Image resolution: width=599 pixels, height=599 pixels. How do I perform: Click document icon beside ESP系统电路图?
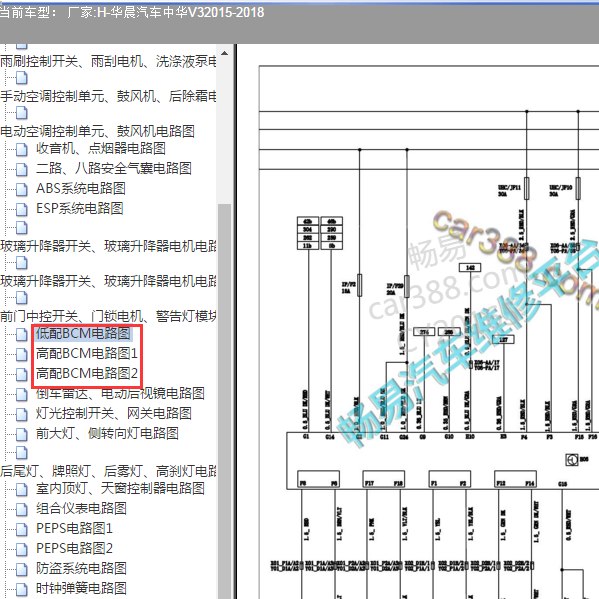[22, 209]
